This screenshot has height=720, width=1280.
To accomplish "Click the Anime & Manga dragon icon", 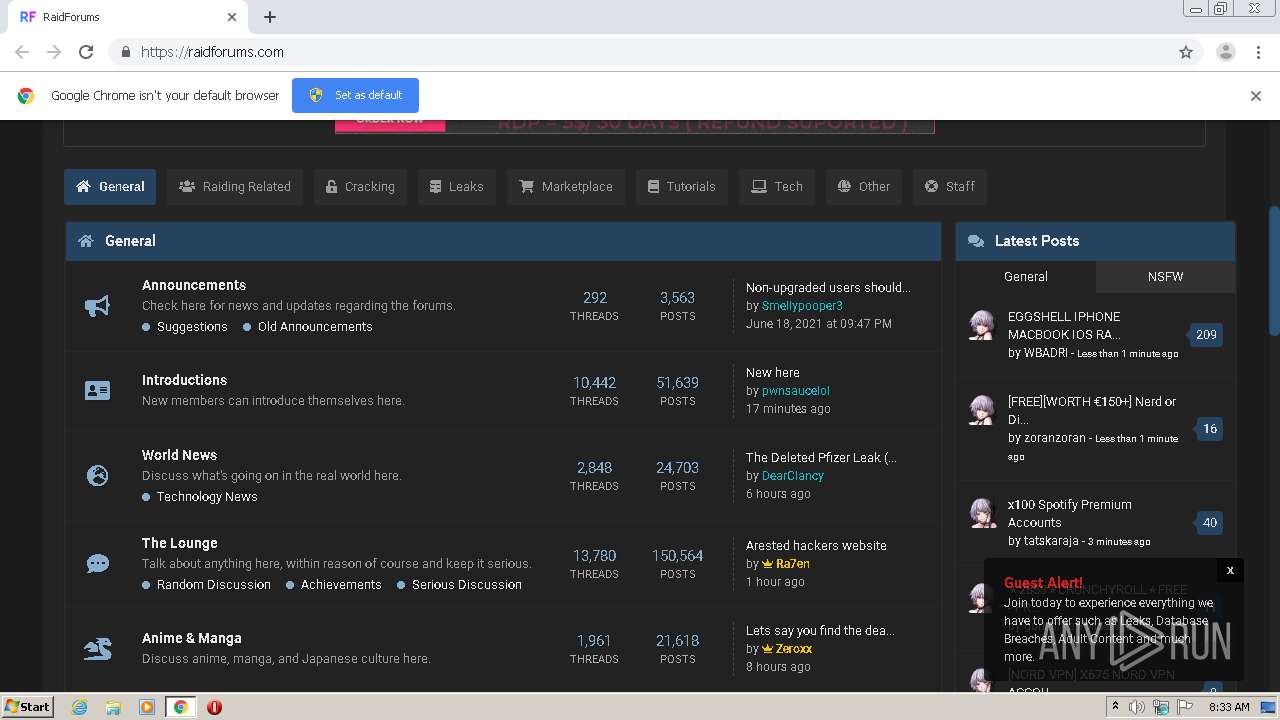I will coord(97,649).
